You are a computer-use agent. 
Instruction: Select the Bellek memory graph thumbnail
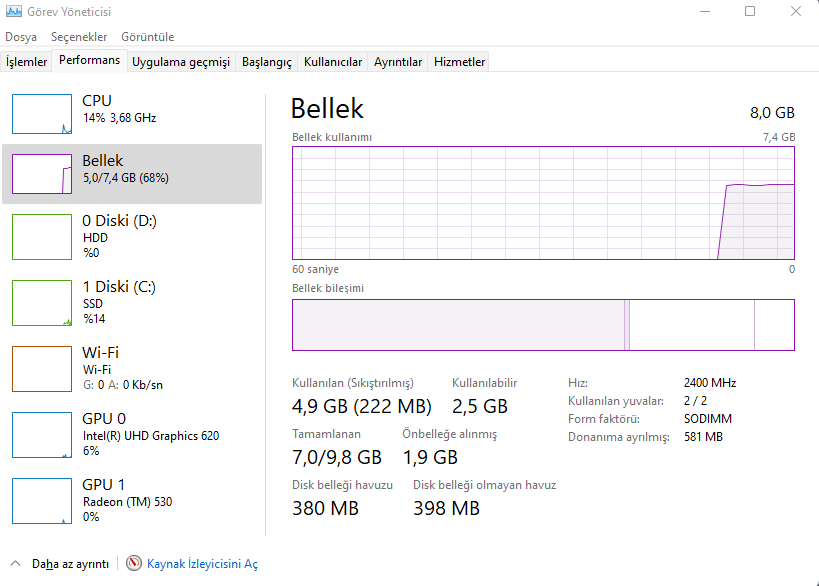pos(42,174)
